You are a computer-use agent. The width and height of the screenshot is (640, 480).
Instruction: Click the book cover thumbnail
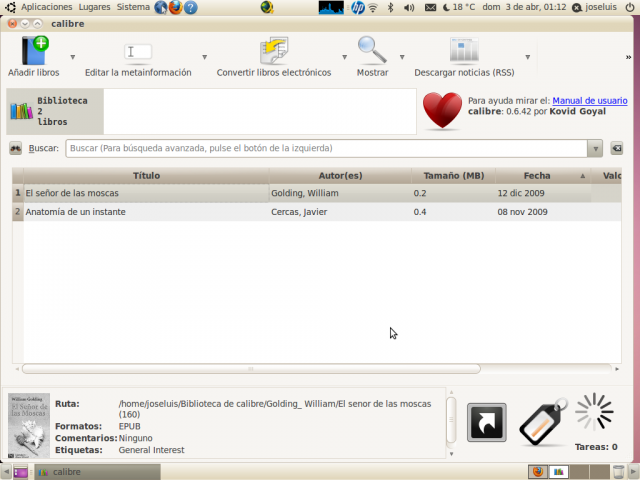pyautogui.click(x=29, y=425)
